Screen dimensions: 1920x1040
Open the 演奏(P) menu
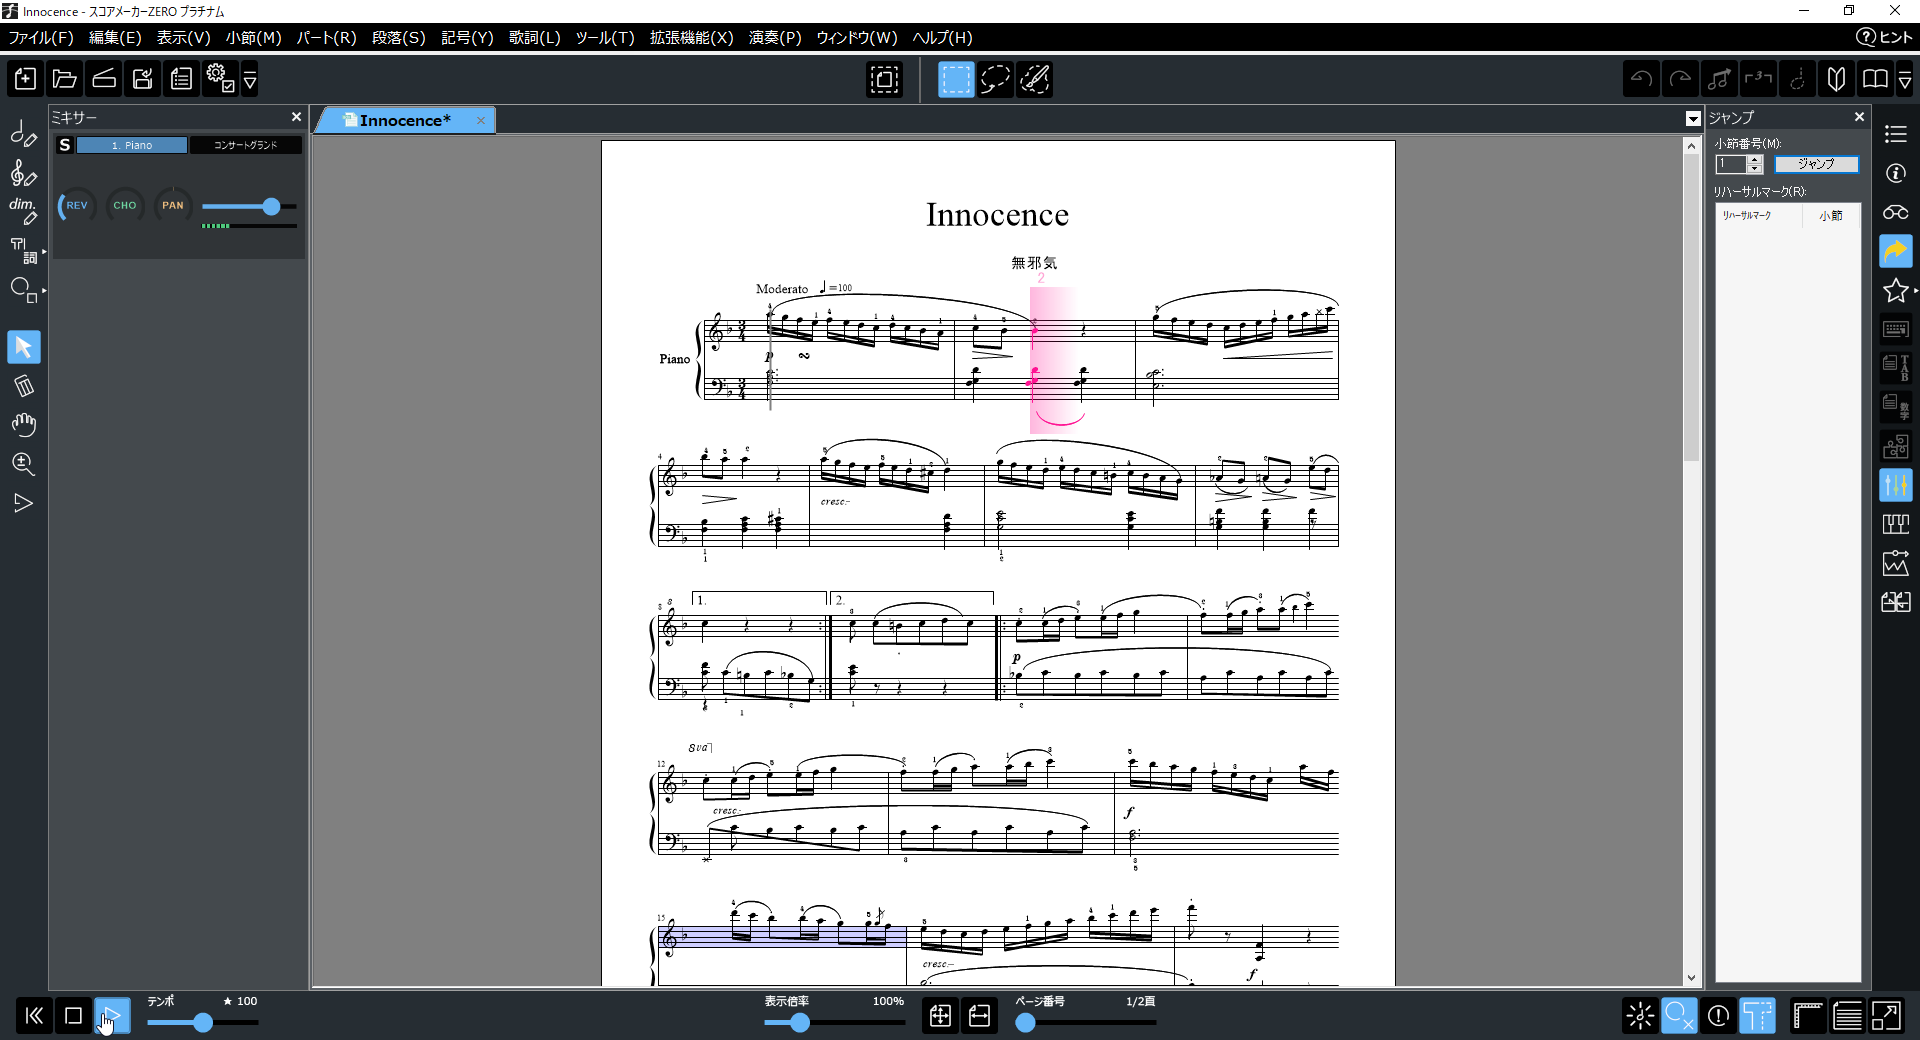775,38
